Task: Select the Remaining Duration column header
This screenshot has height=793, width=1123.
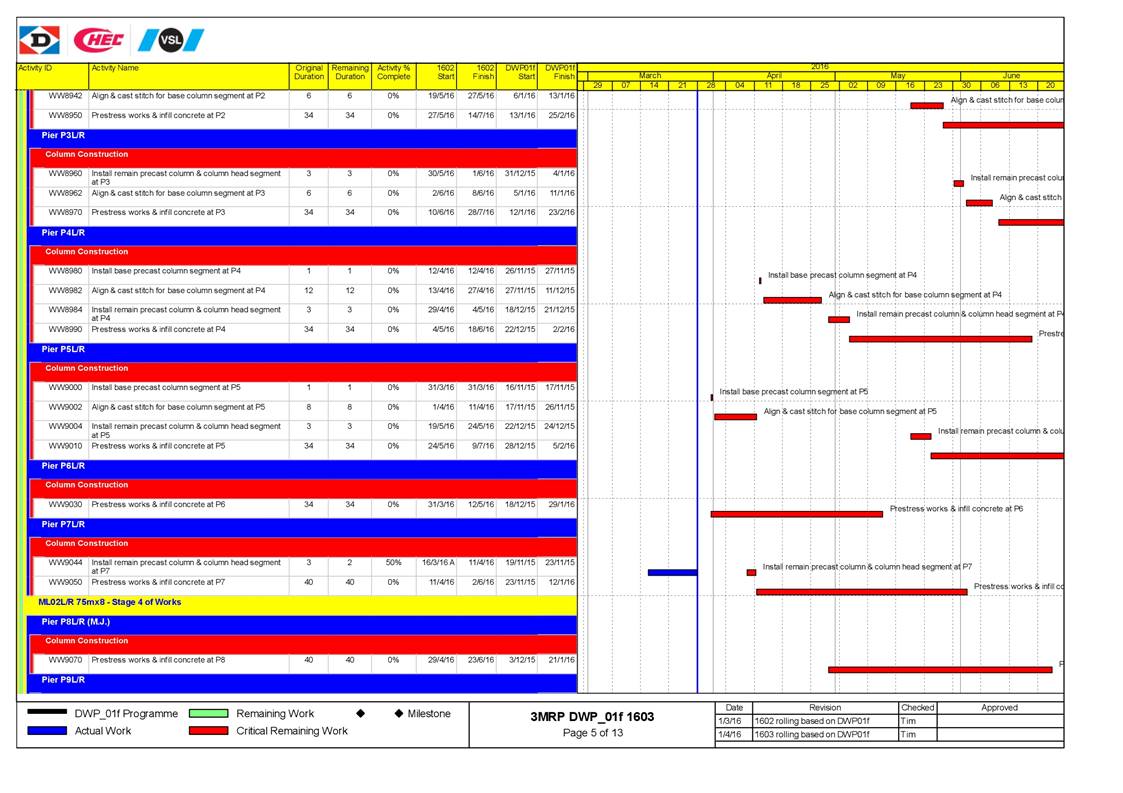Action: tap(350, 76)
